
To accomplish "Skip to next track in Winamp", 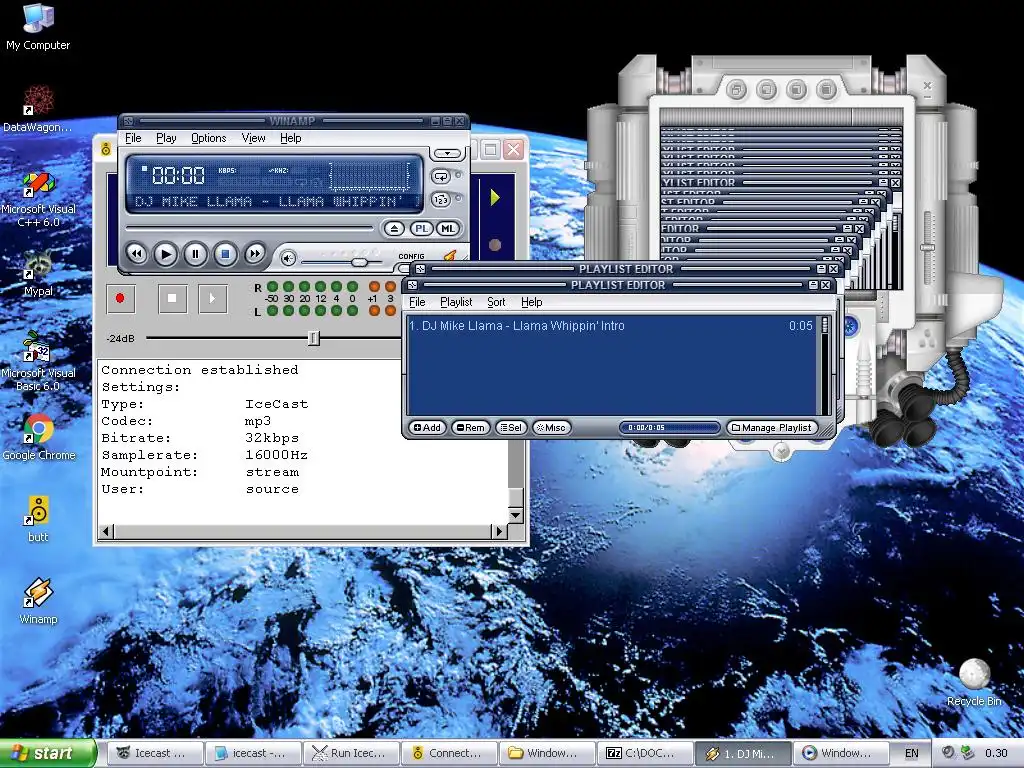I will (x=255, y=253).
